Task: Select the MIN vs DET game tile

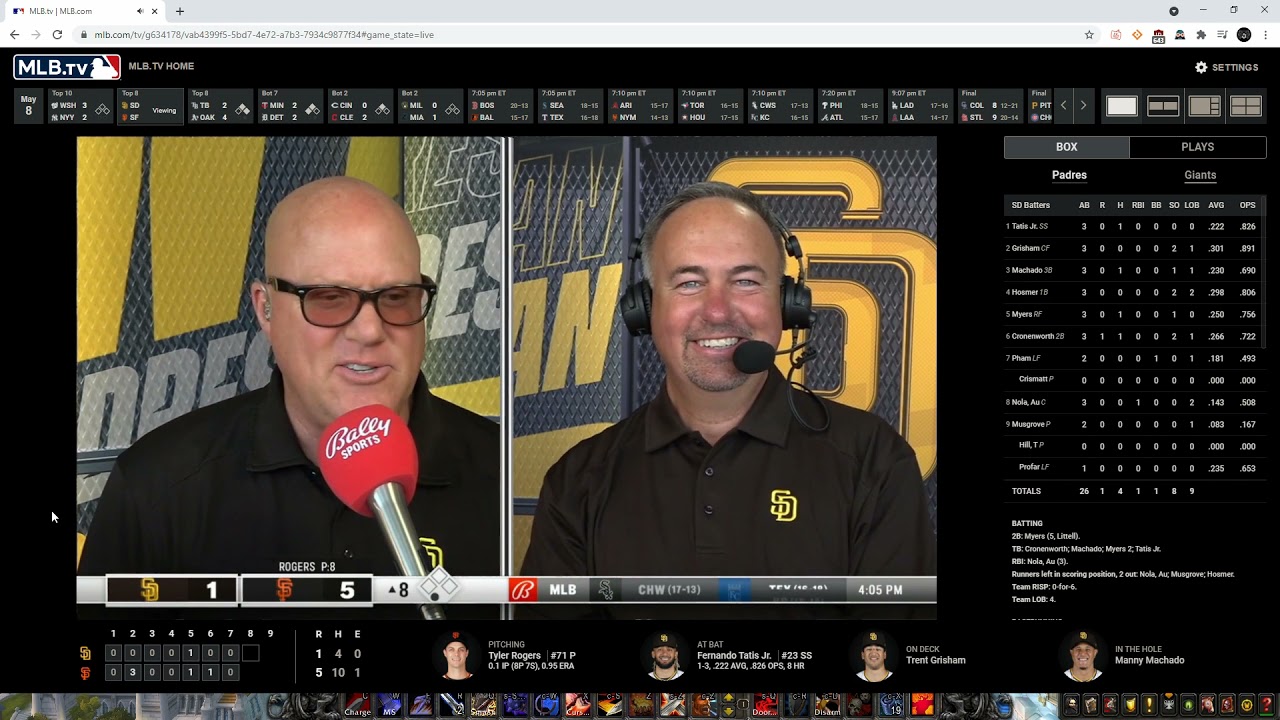Action: pos(291,106)
